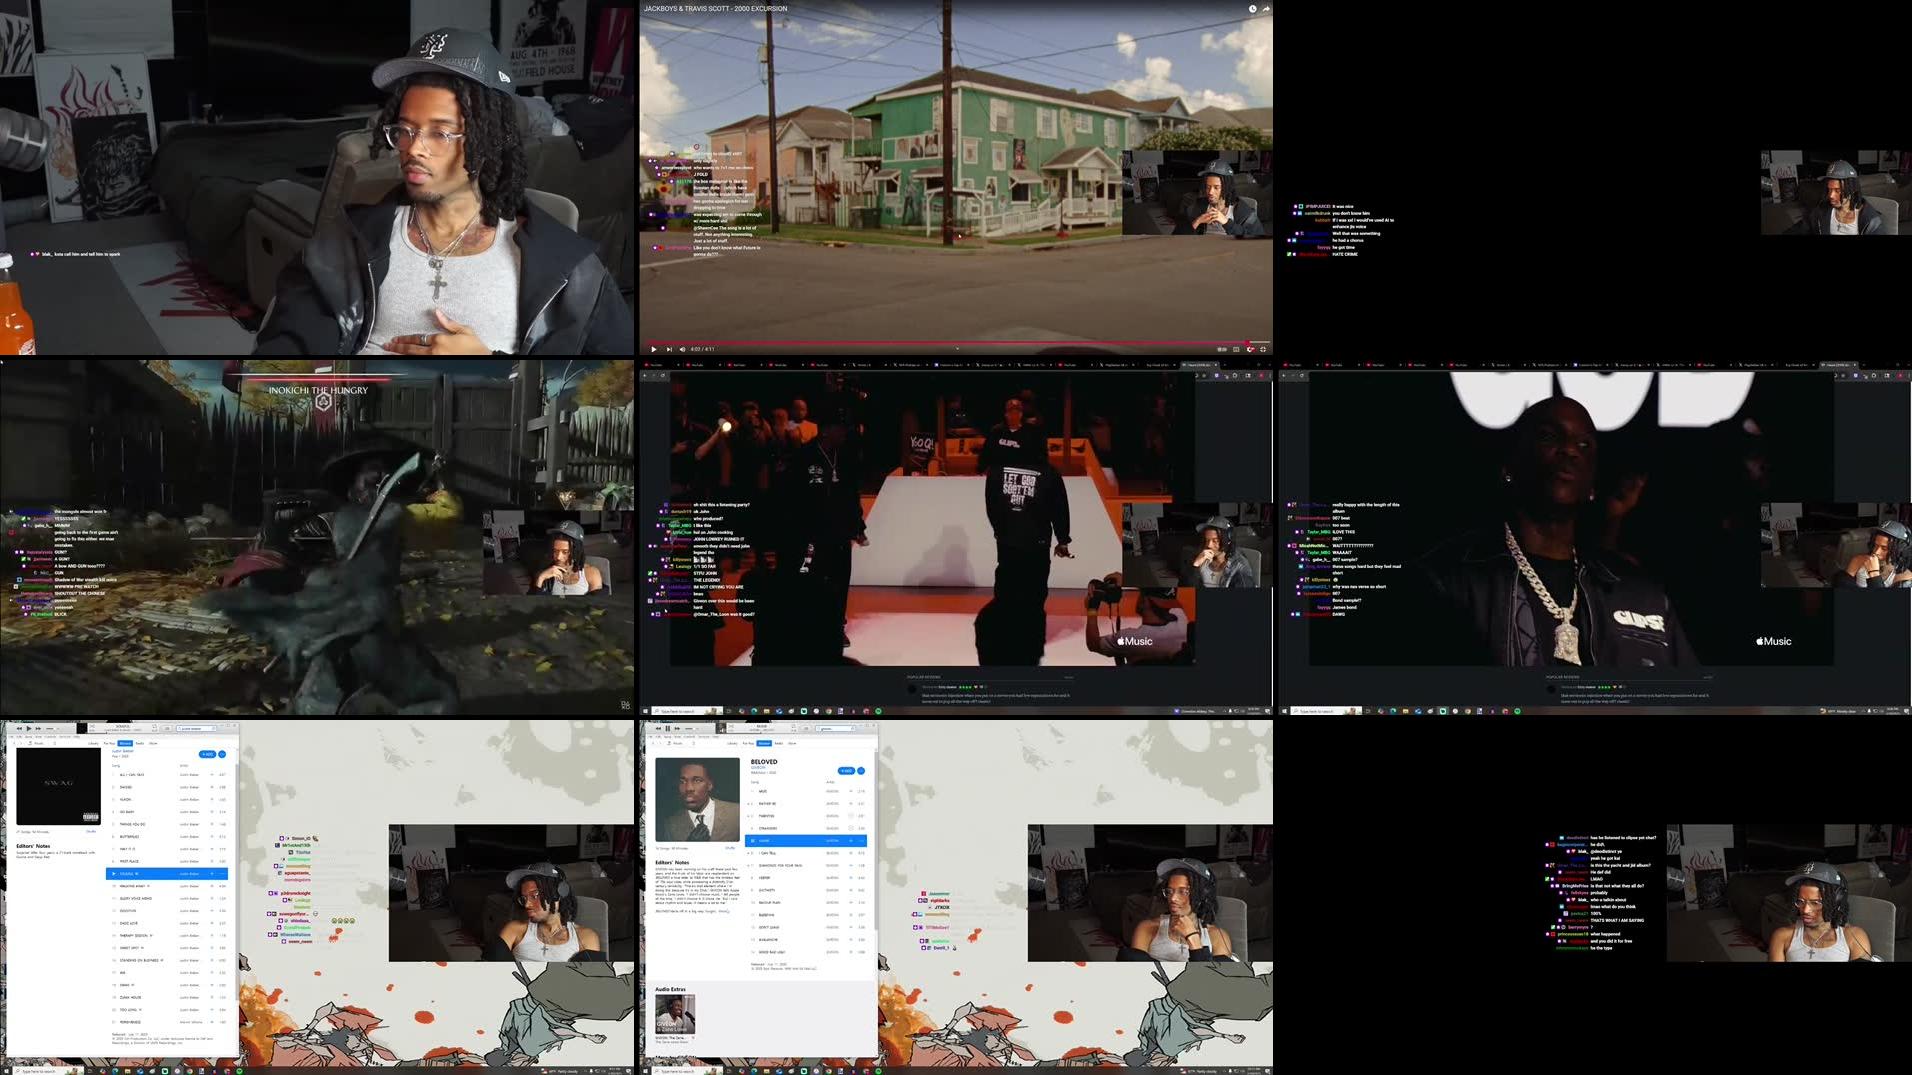The width and height of the screenshot is (1912, 1075).
Task: Open For You tab in SWAG iTunes window
Action: point(109,743)
